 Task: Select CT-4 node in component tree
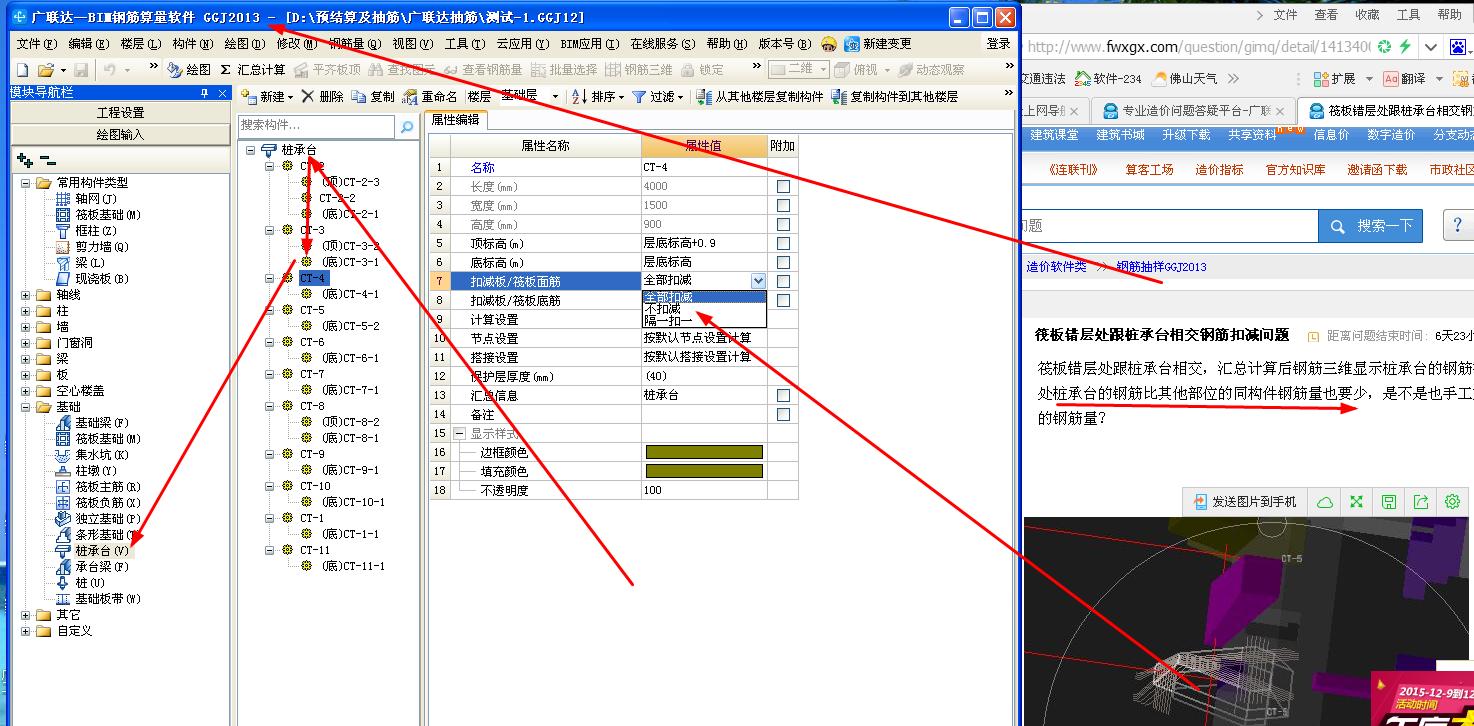[x=313, y=278]
